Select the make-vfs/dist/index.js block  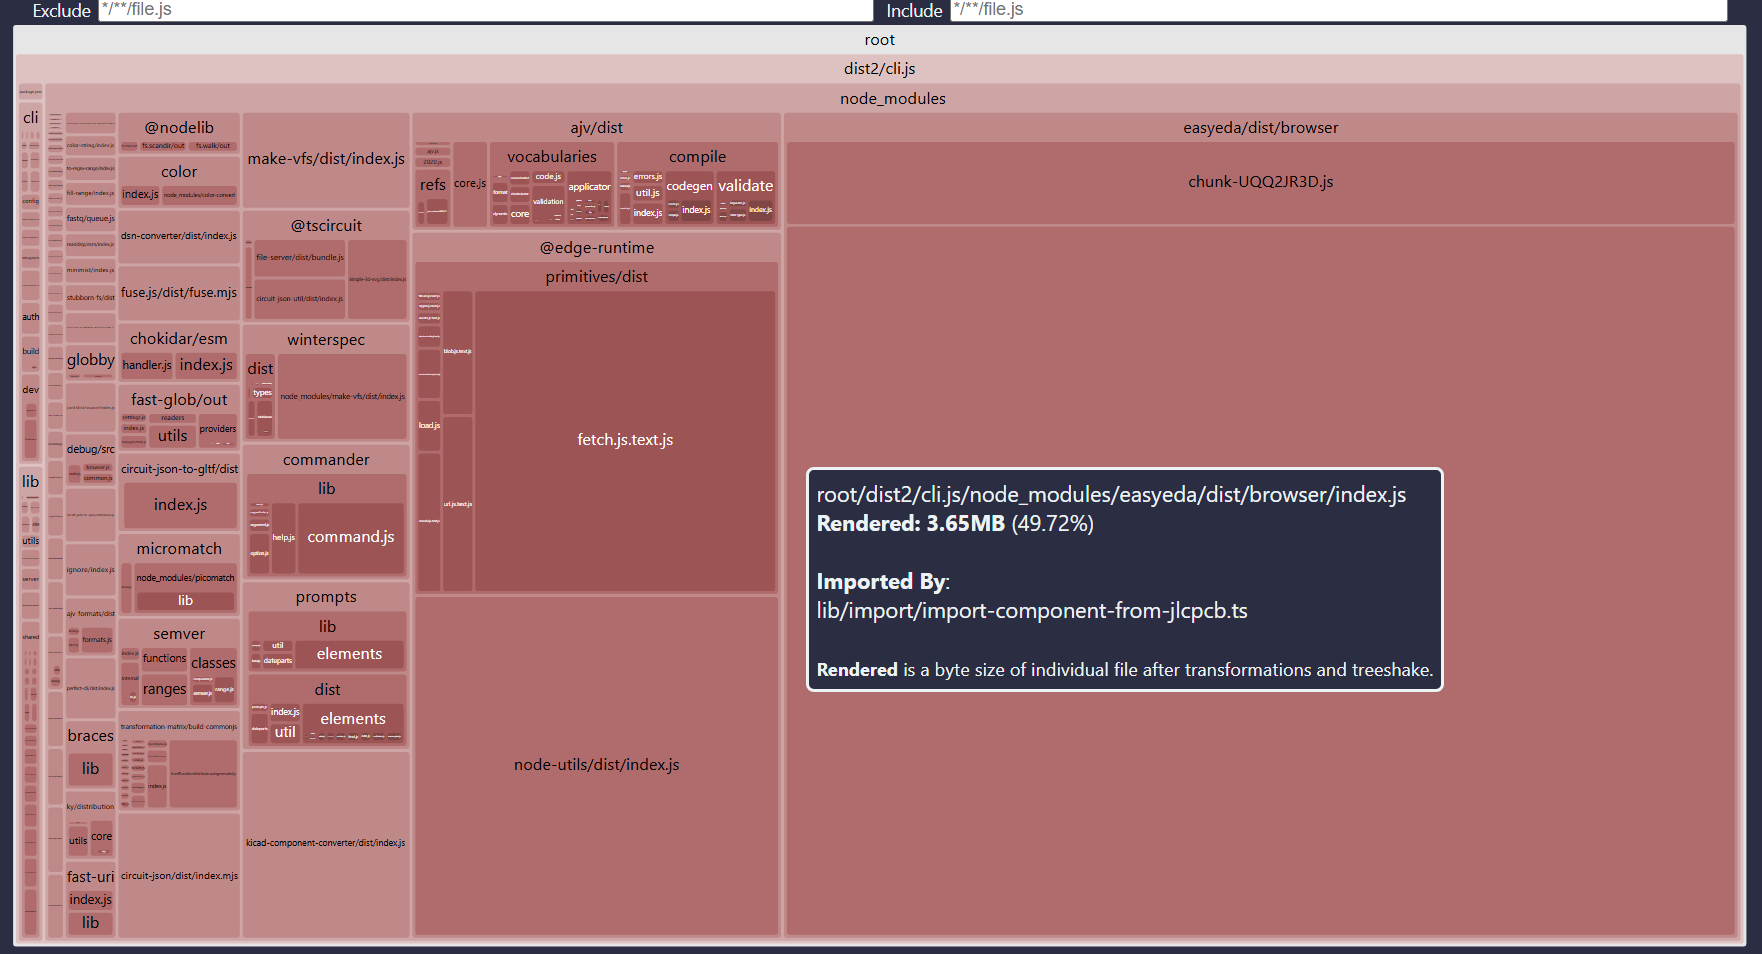[326, 159]
